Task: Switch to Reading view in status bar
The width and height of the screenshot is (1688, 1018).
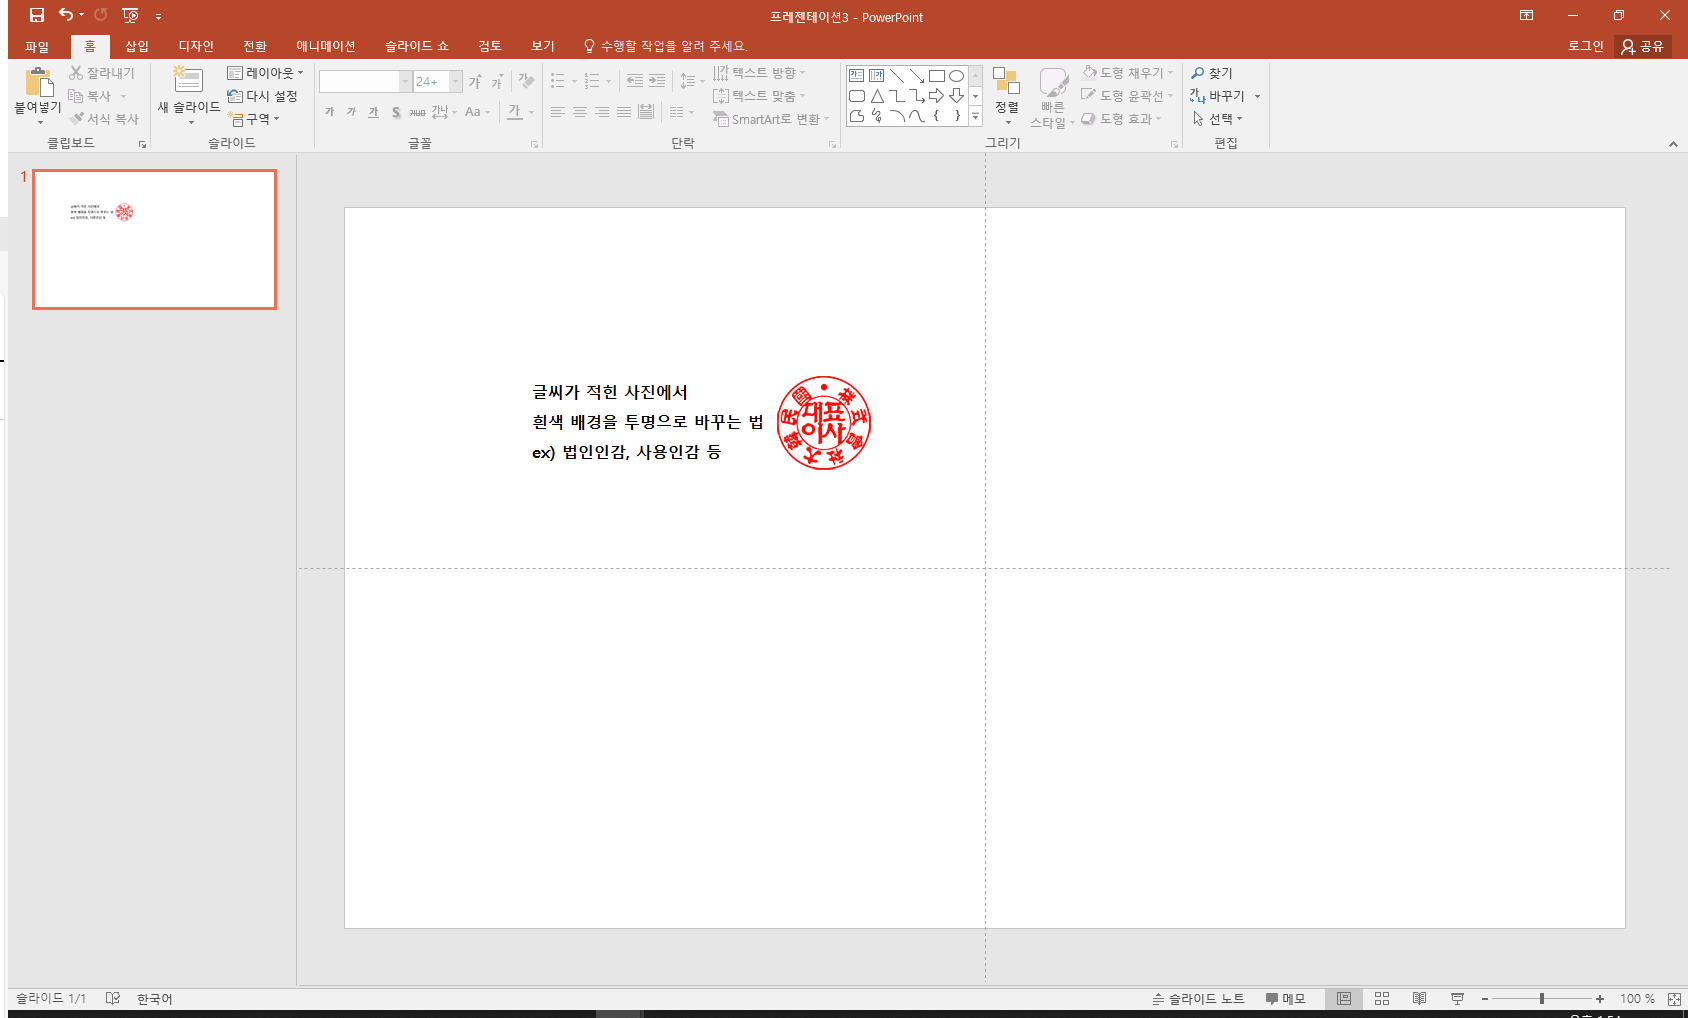Action: 1419,998
